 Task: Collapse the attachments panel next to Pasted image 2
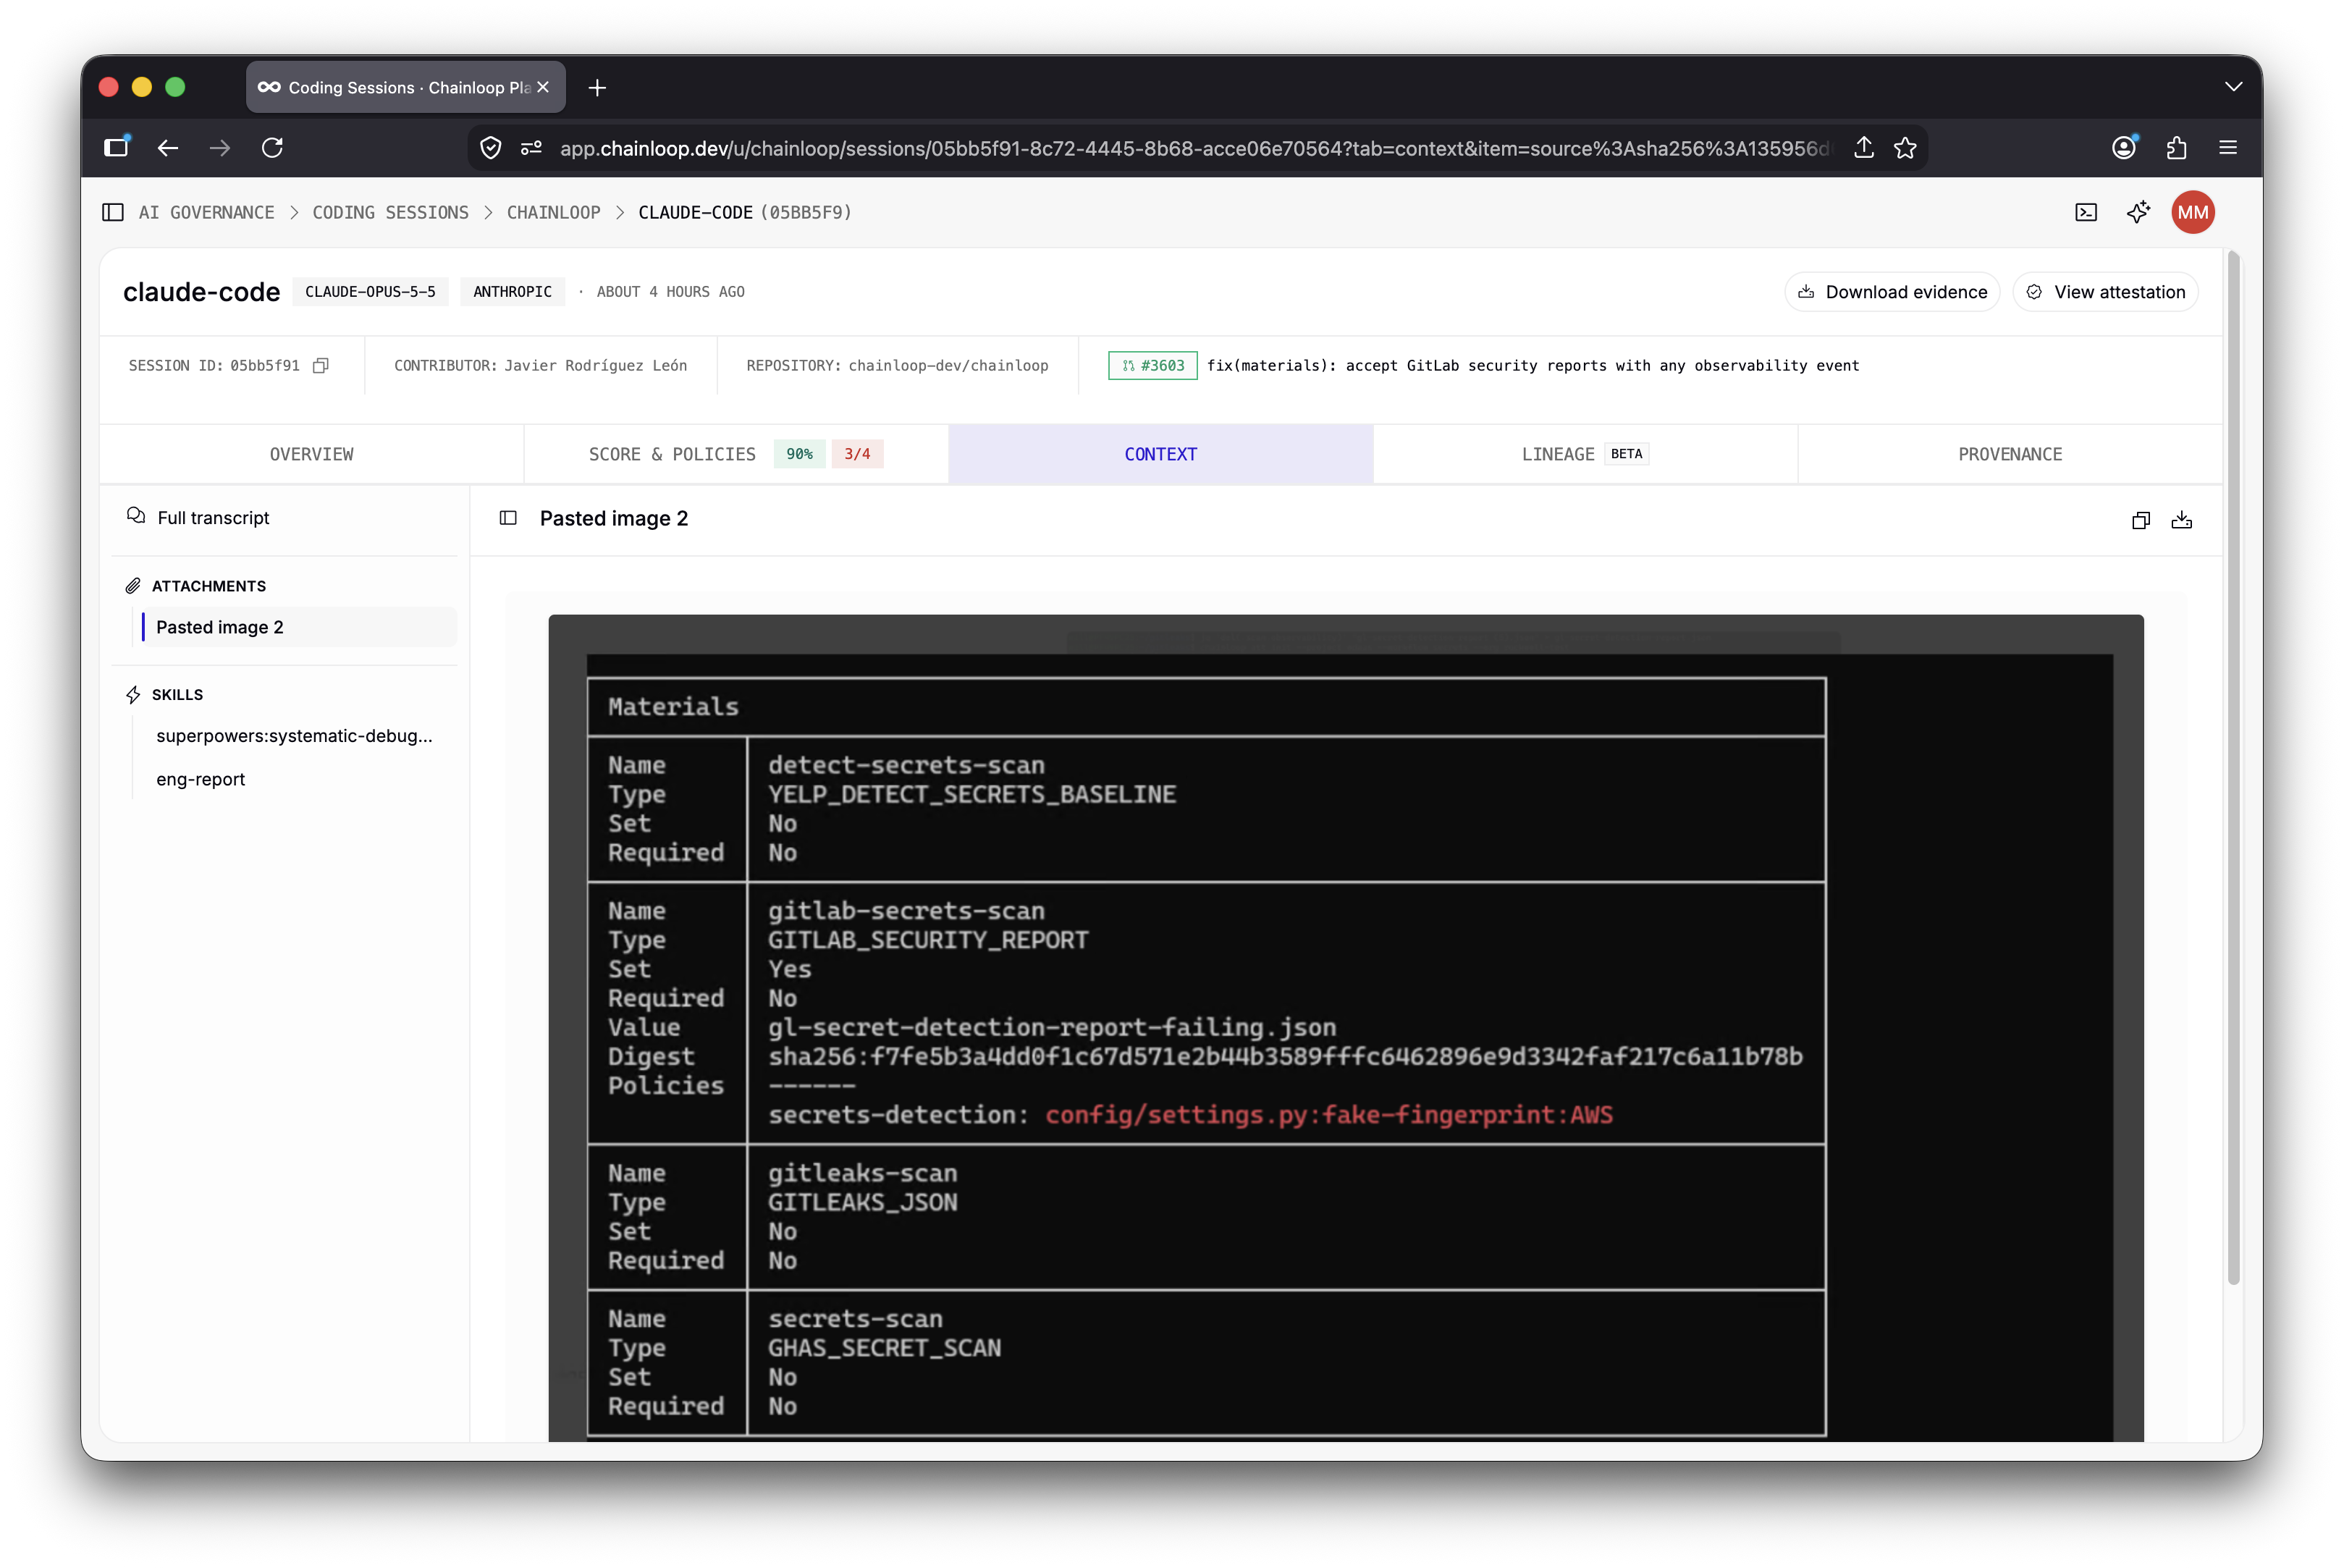508,518
